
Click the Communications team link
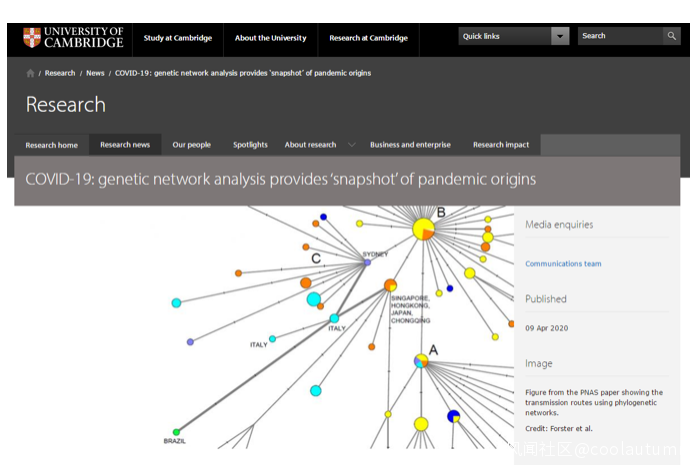tap(563, 264)
